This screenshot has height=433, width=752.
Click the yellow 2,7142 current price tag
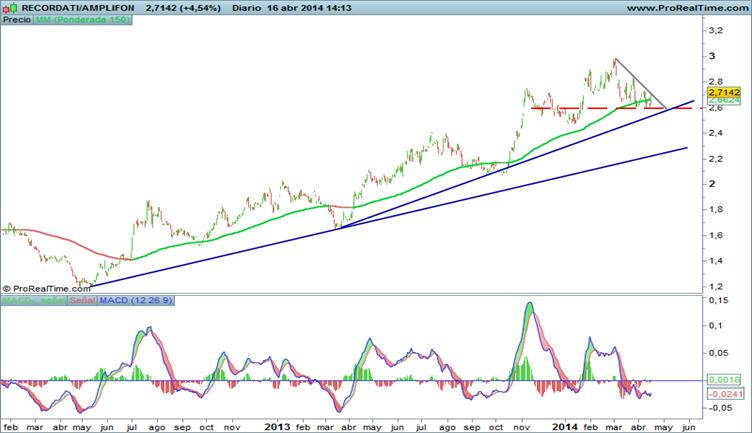tap(724, 92)
